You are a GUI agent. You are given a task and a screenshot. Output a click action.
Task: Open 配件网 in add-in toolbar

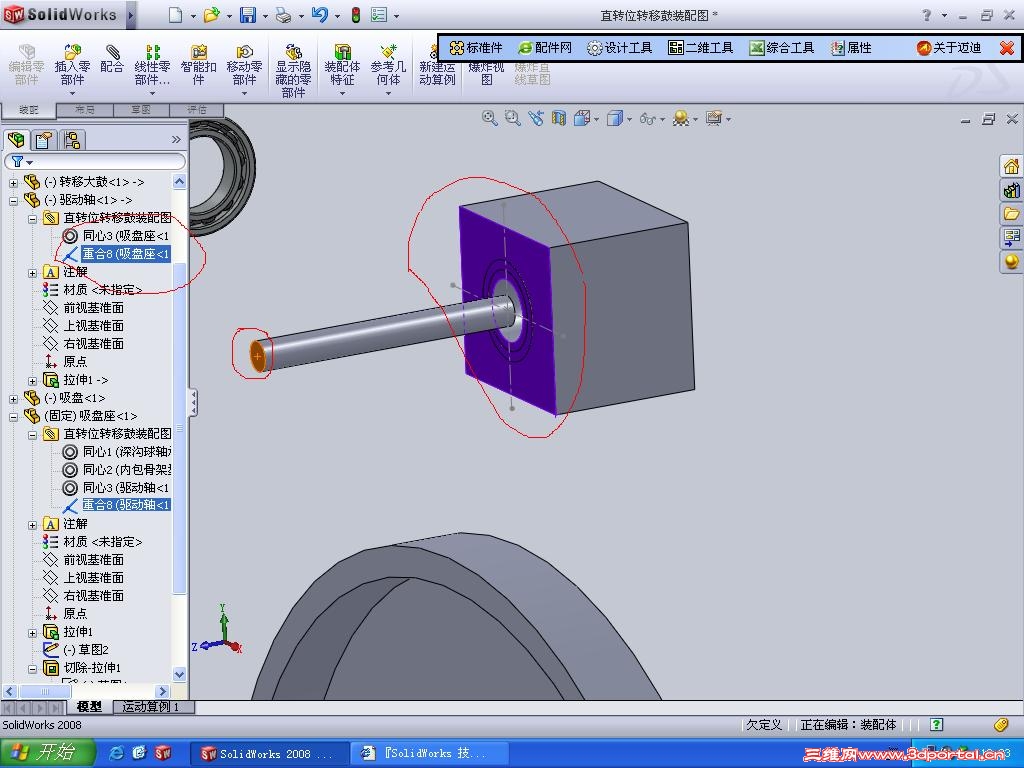point(545,48)
